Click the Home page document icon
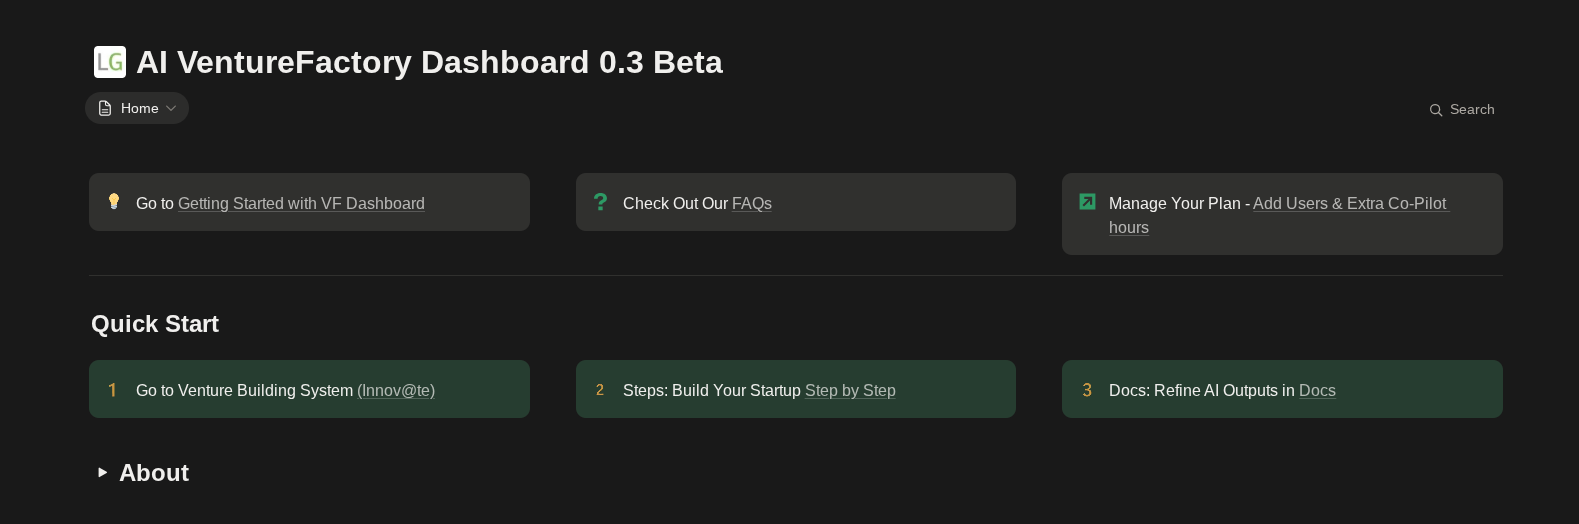The width and height of the screenshot is (1579, 524). coord(105,108)
